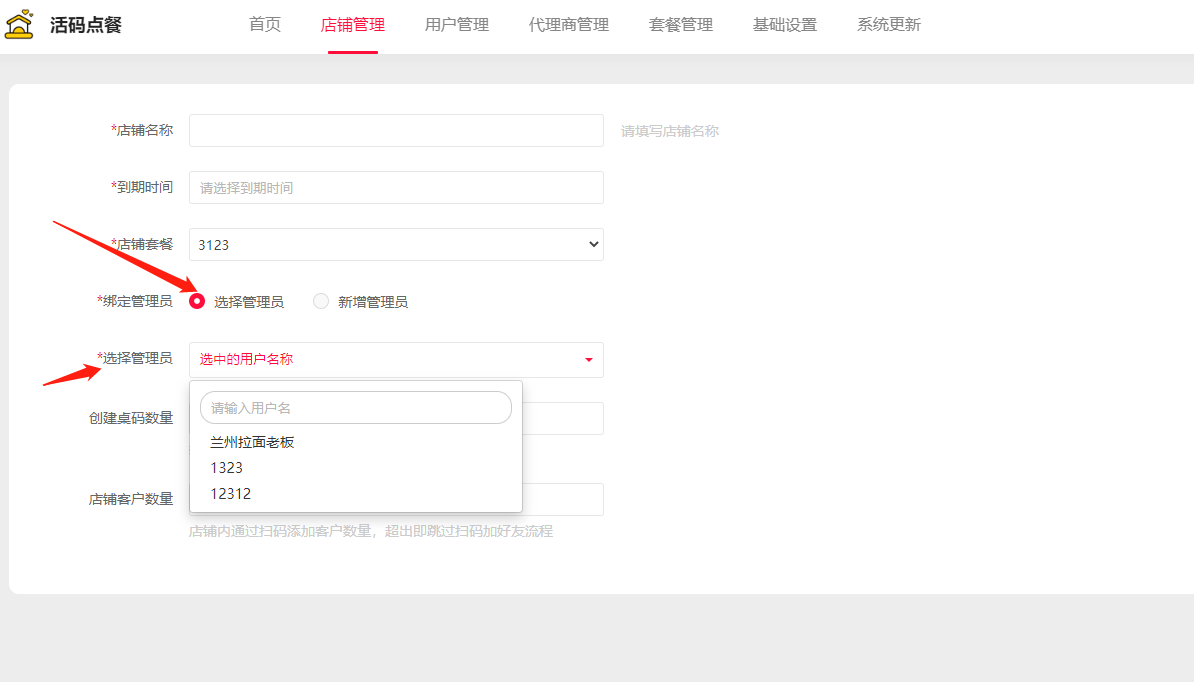The height and width of the screenshot is (682, 1194).
Task: Switch to 店铺管理 tab
Action: (352, 25)
